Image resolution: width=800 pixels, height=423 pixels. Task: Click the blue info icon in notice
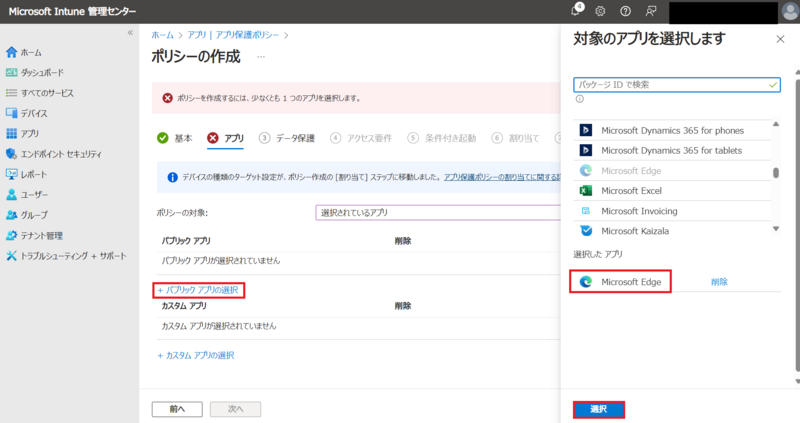click(172, 178)
